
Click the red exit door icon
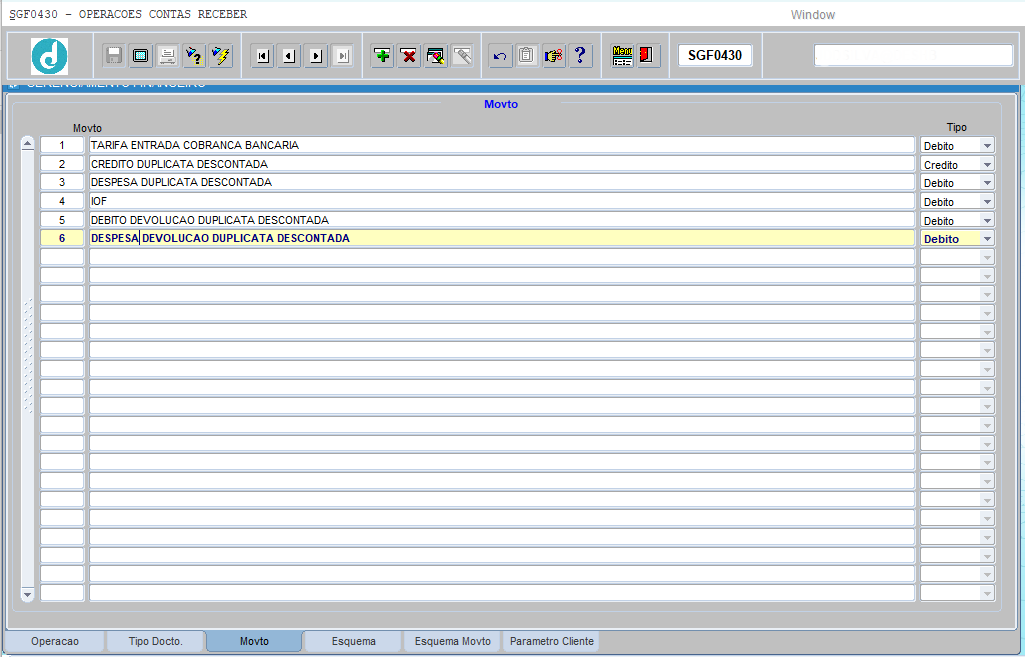point(647,56)
